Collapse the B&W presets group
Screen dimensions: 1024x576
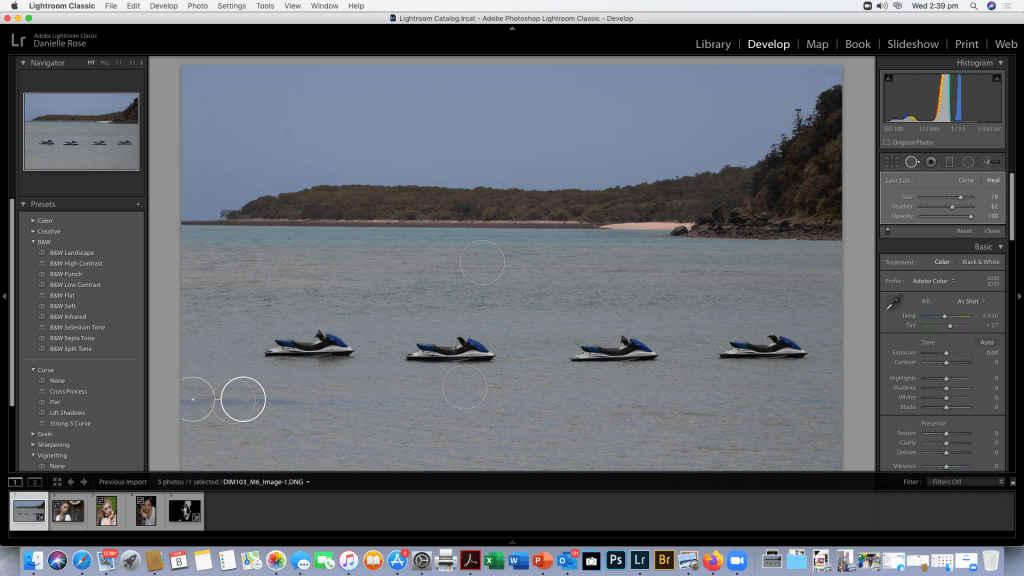33,242
